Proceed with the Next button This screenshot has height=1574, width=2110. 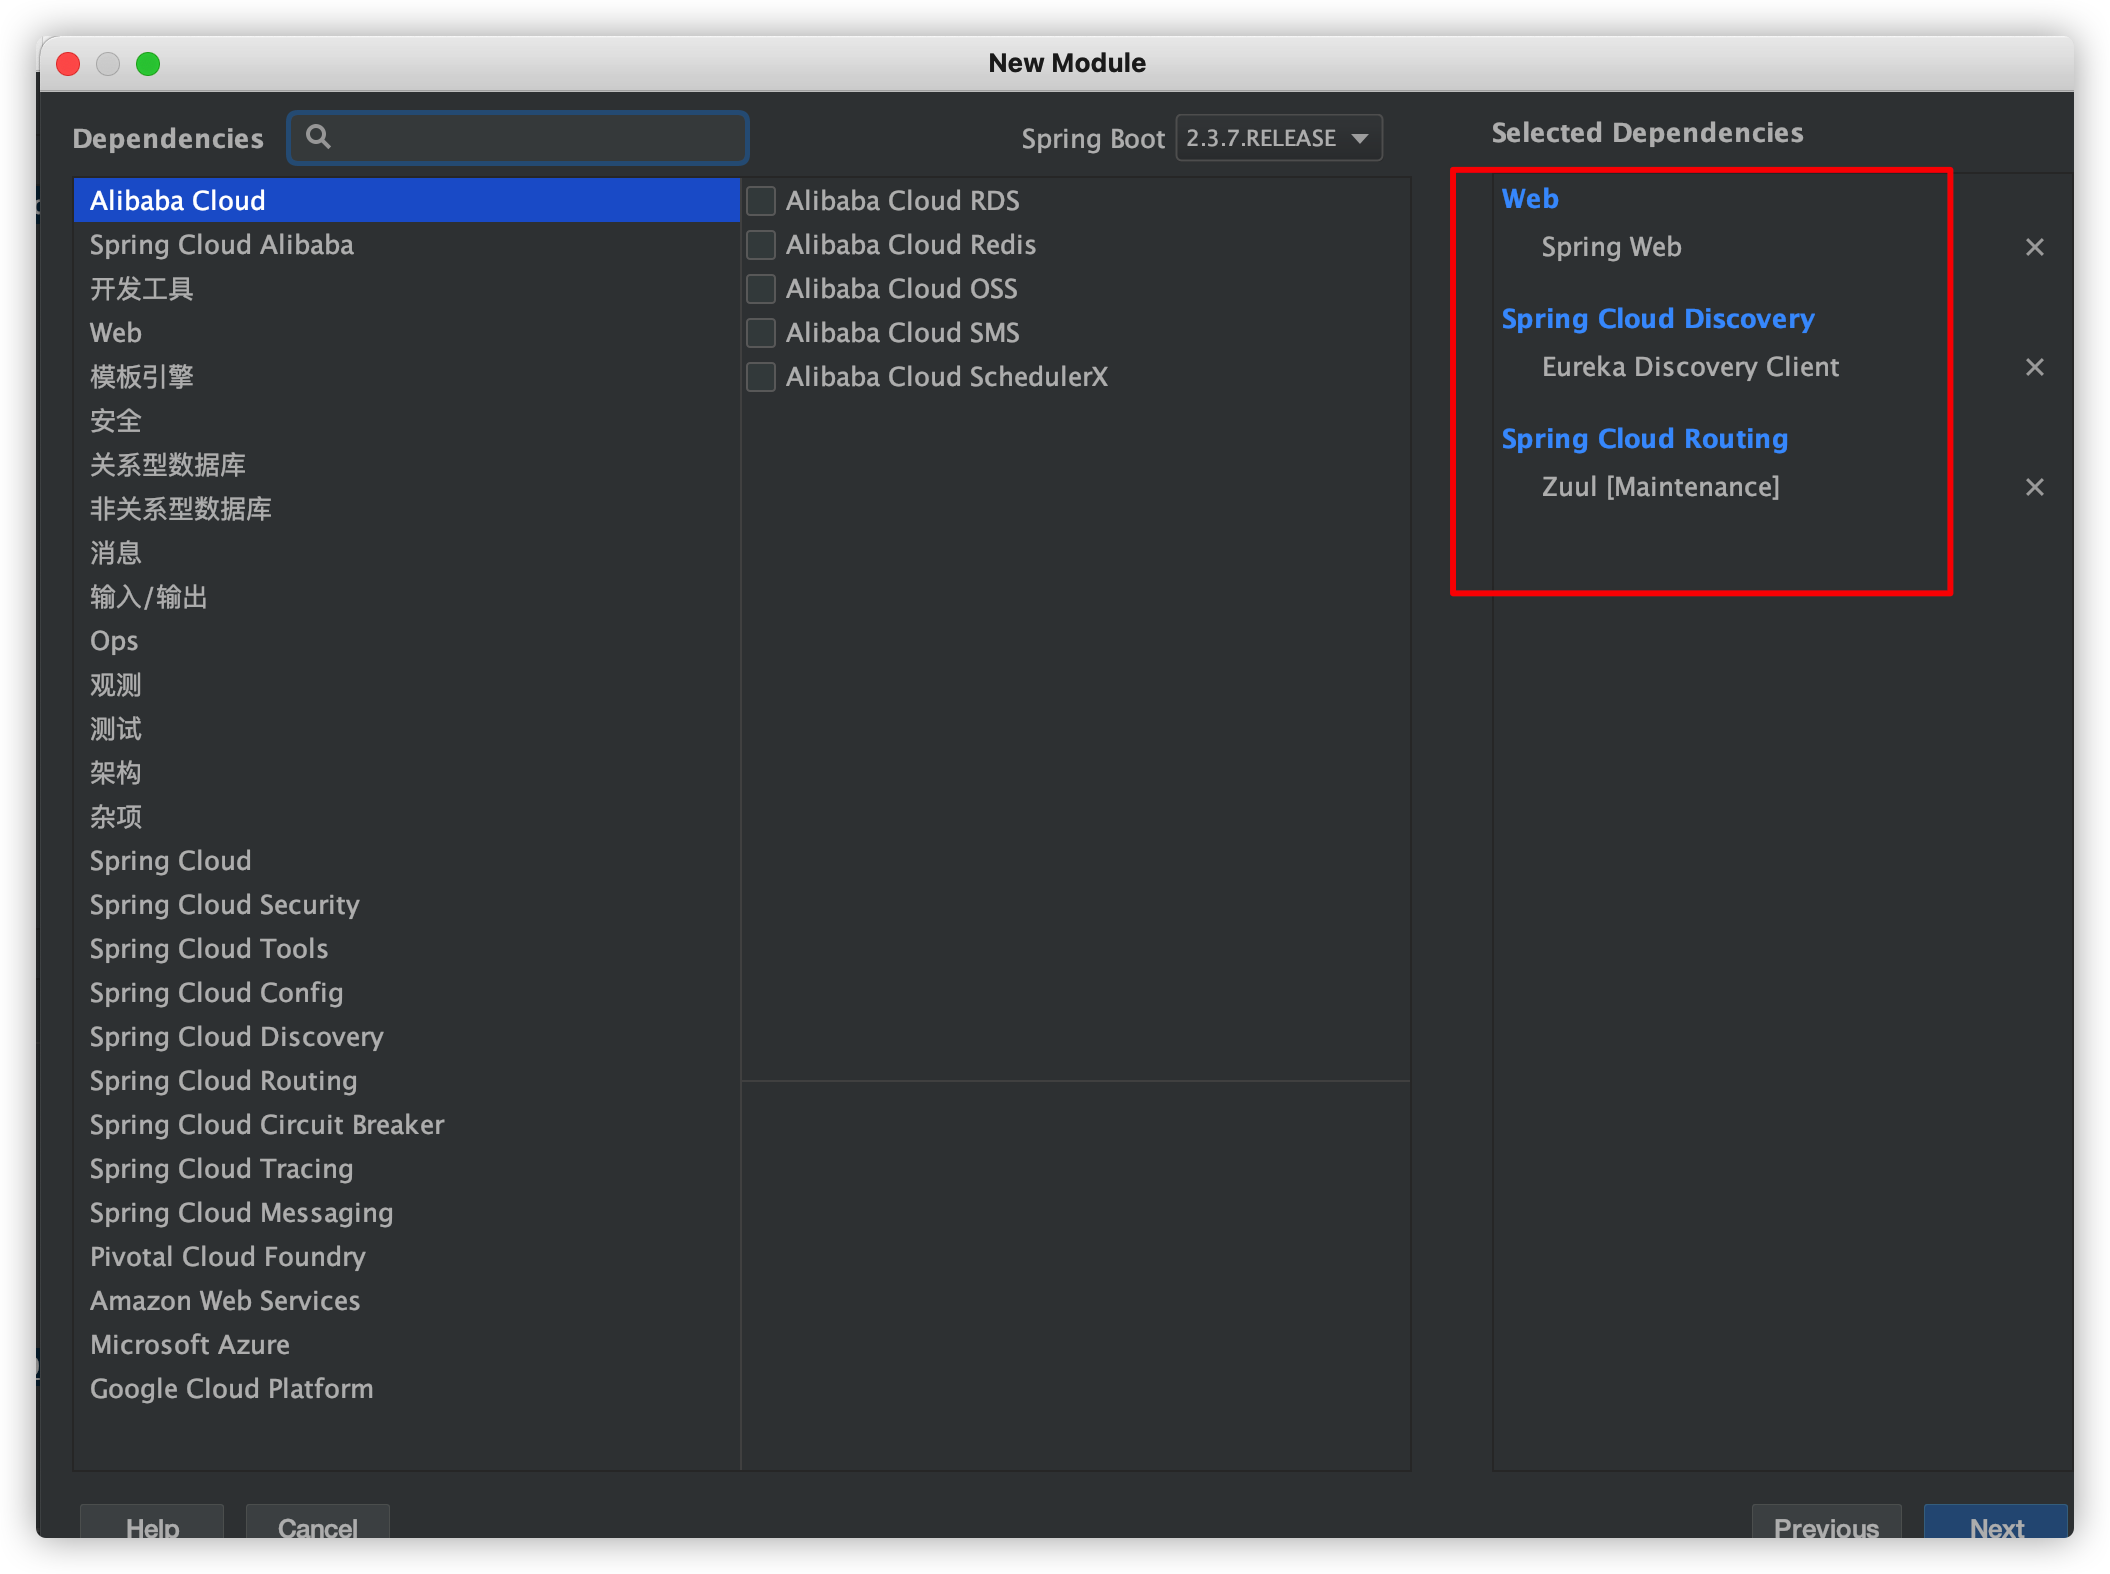click(1996, 1523)
